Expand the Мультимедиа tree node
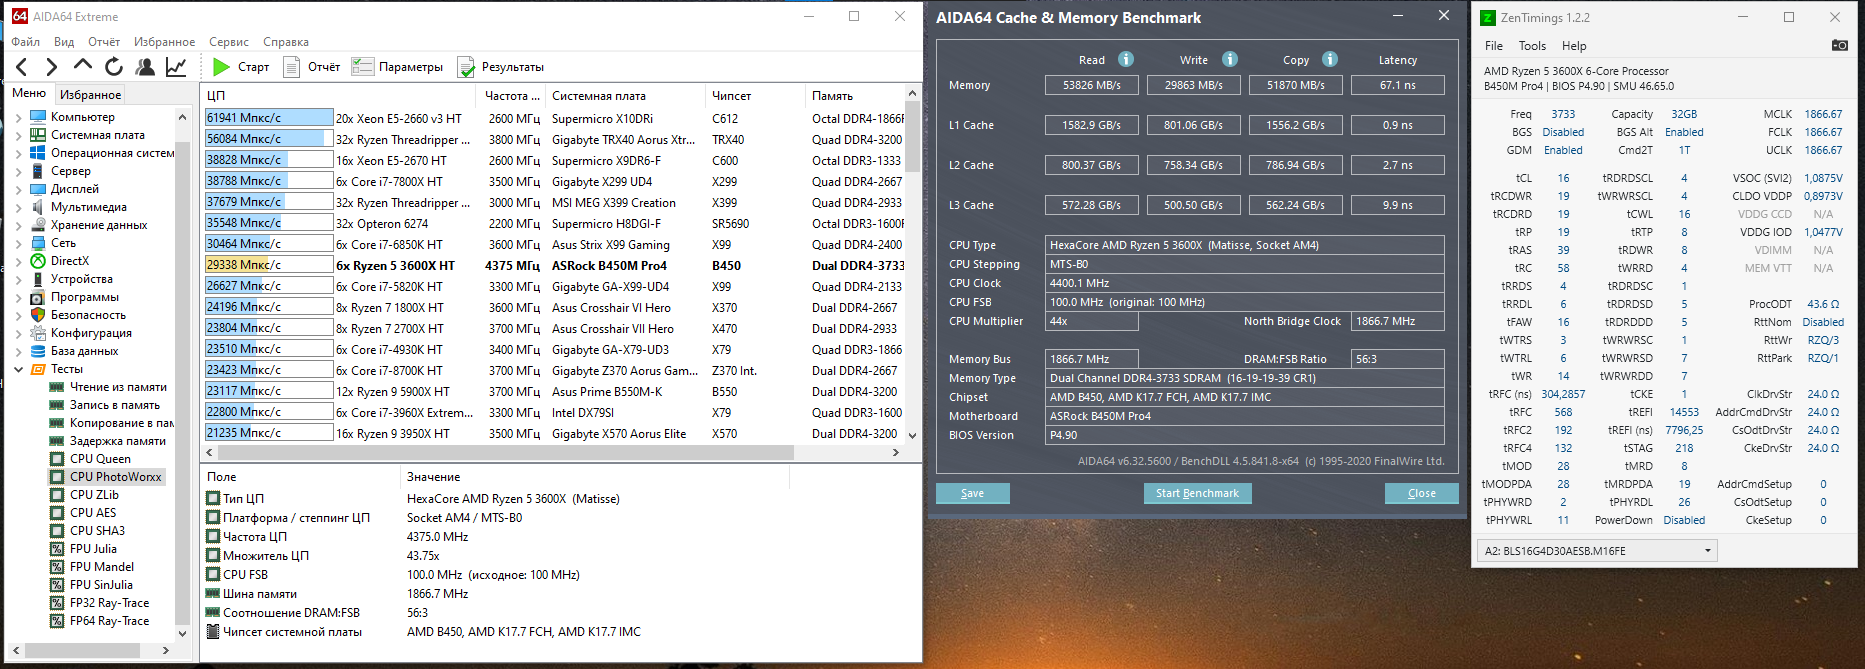 point(18,207)
